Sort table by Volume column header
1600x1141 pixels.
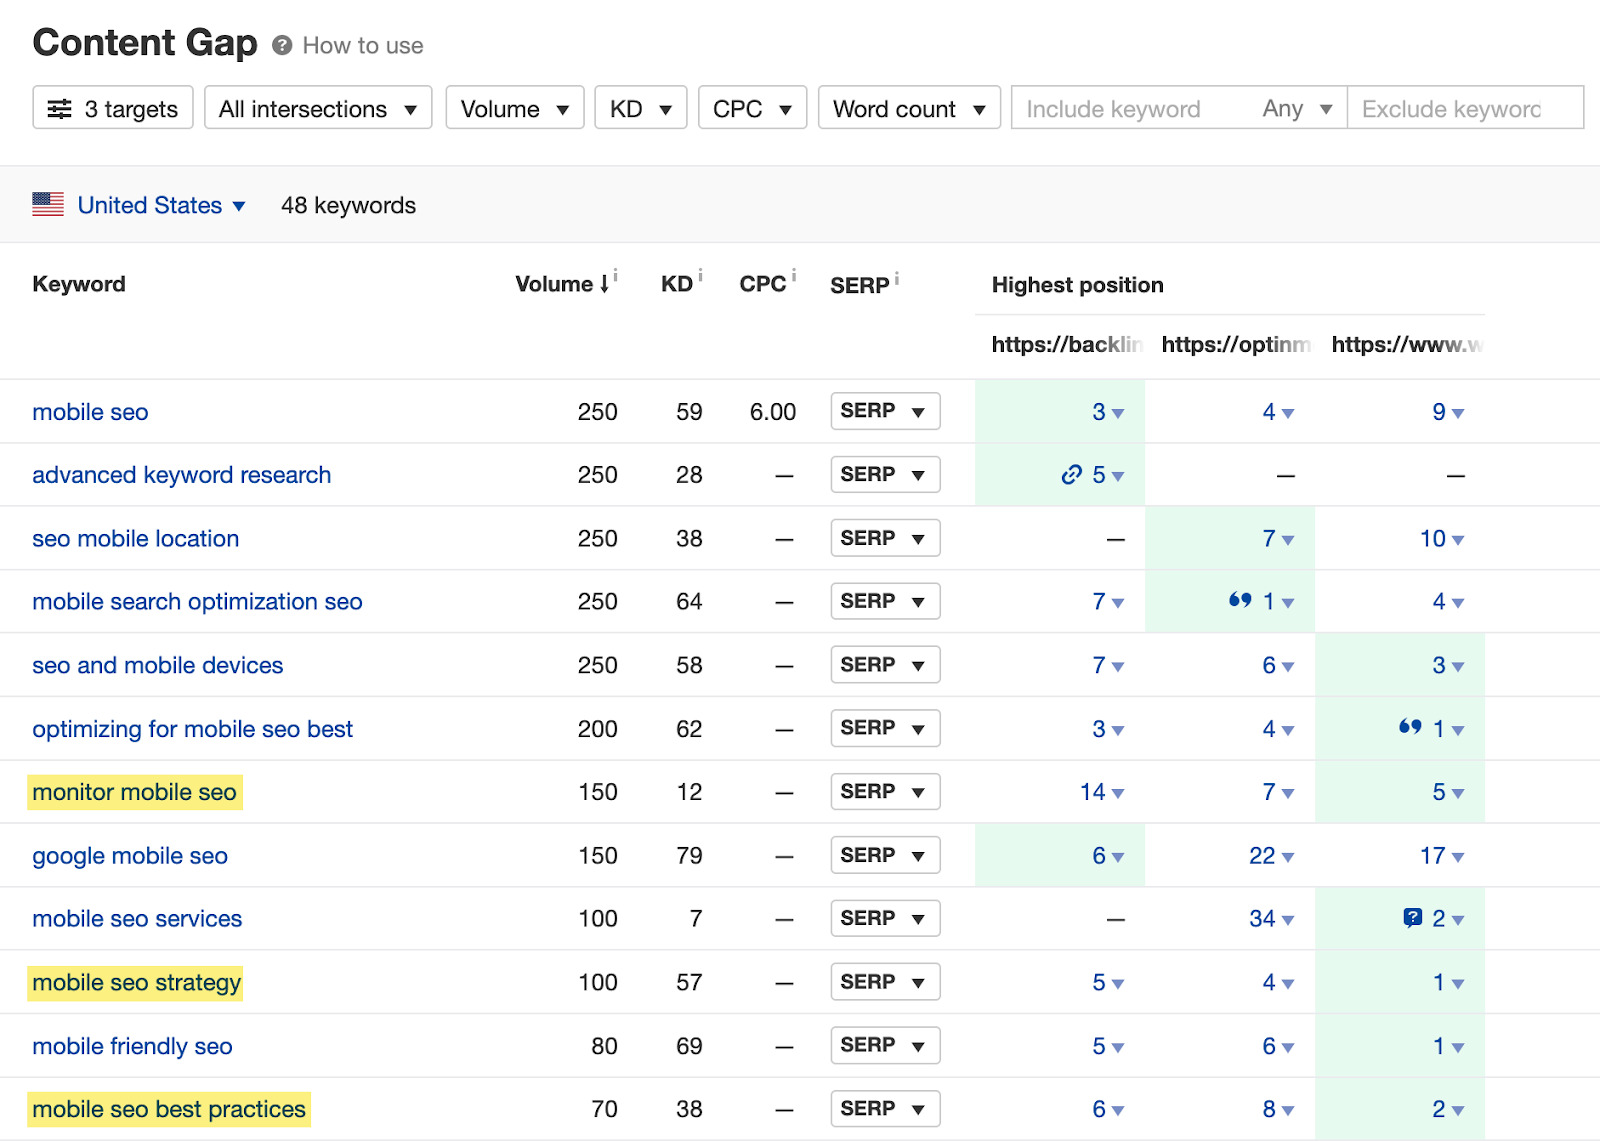pyautogui.click(x=554, y=284)
